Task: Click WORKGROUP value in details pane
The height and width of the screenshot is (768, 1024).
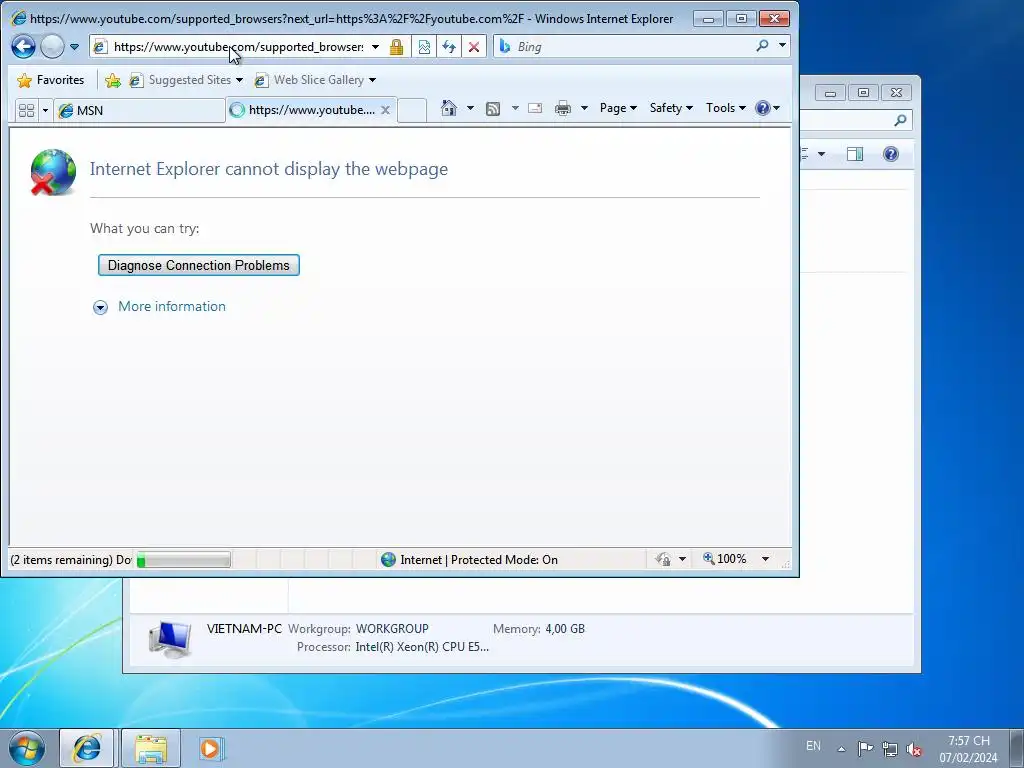Action: [392, 629]
